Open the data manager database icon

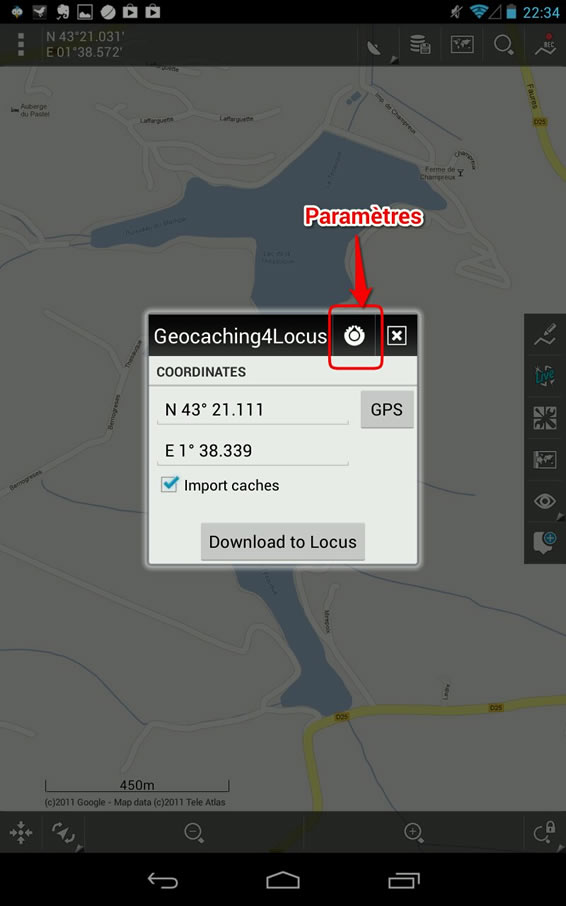click(x=420, y=44)
